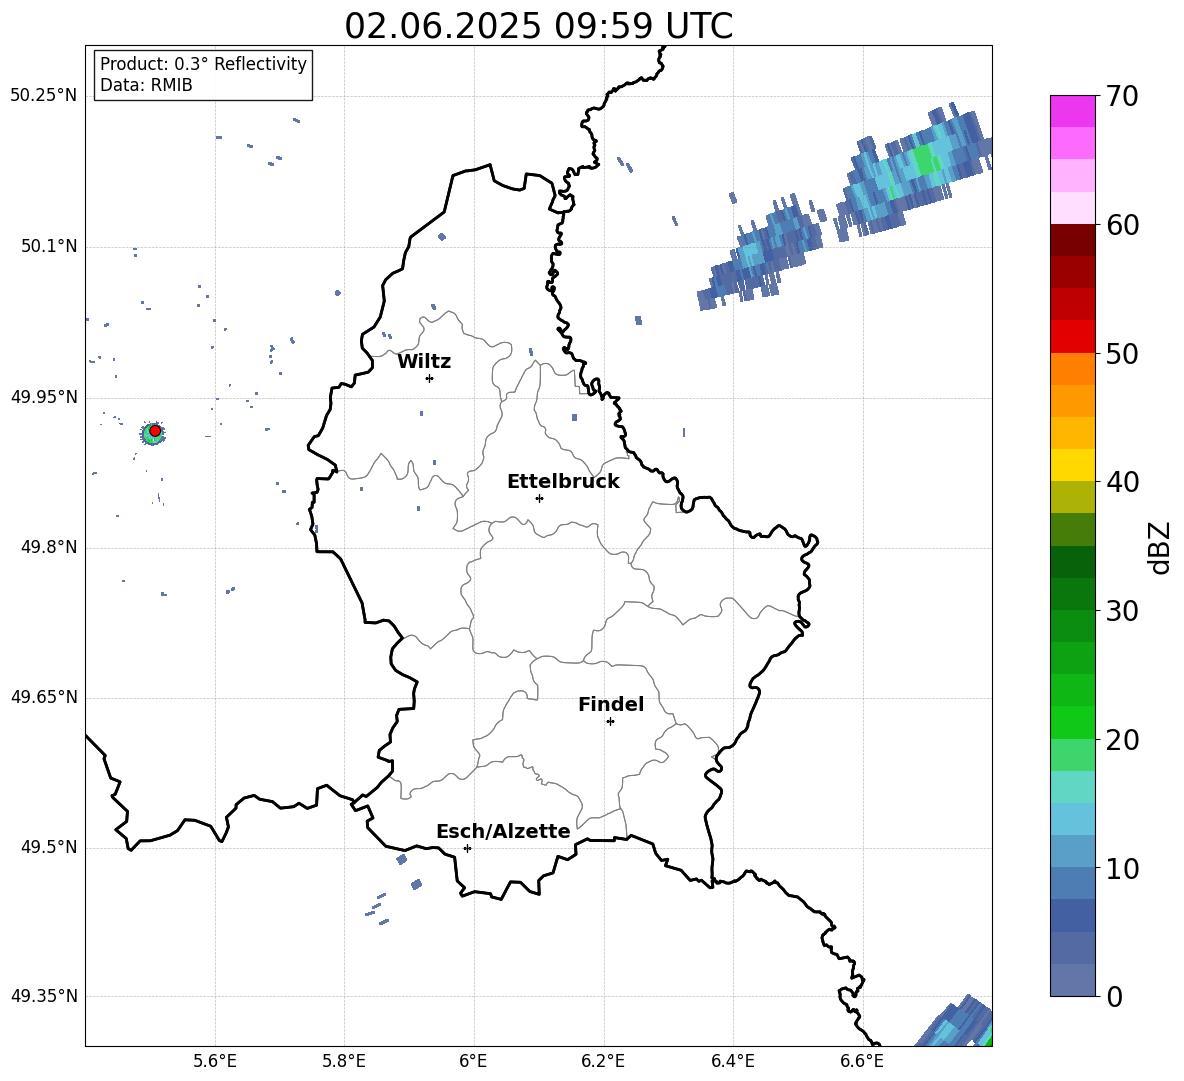Click the 49.8°N latitude label
Image resolution: width=1184 pixels, height=1081 pixels.
point(49,547)
